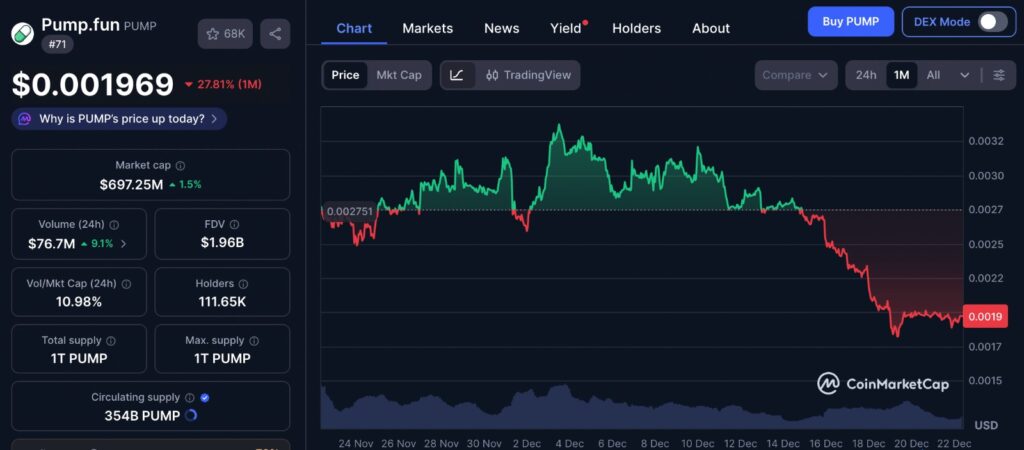1024x450 pixels.
Task: Set chart range to 1M
Action: coord(902,75)
